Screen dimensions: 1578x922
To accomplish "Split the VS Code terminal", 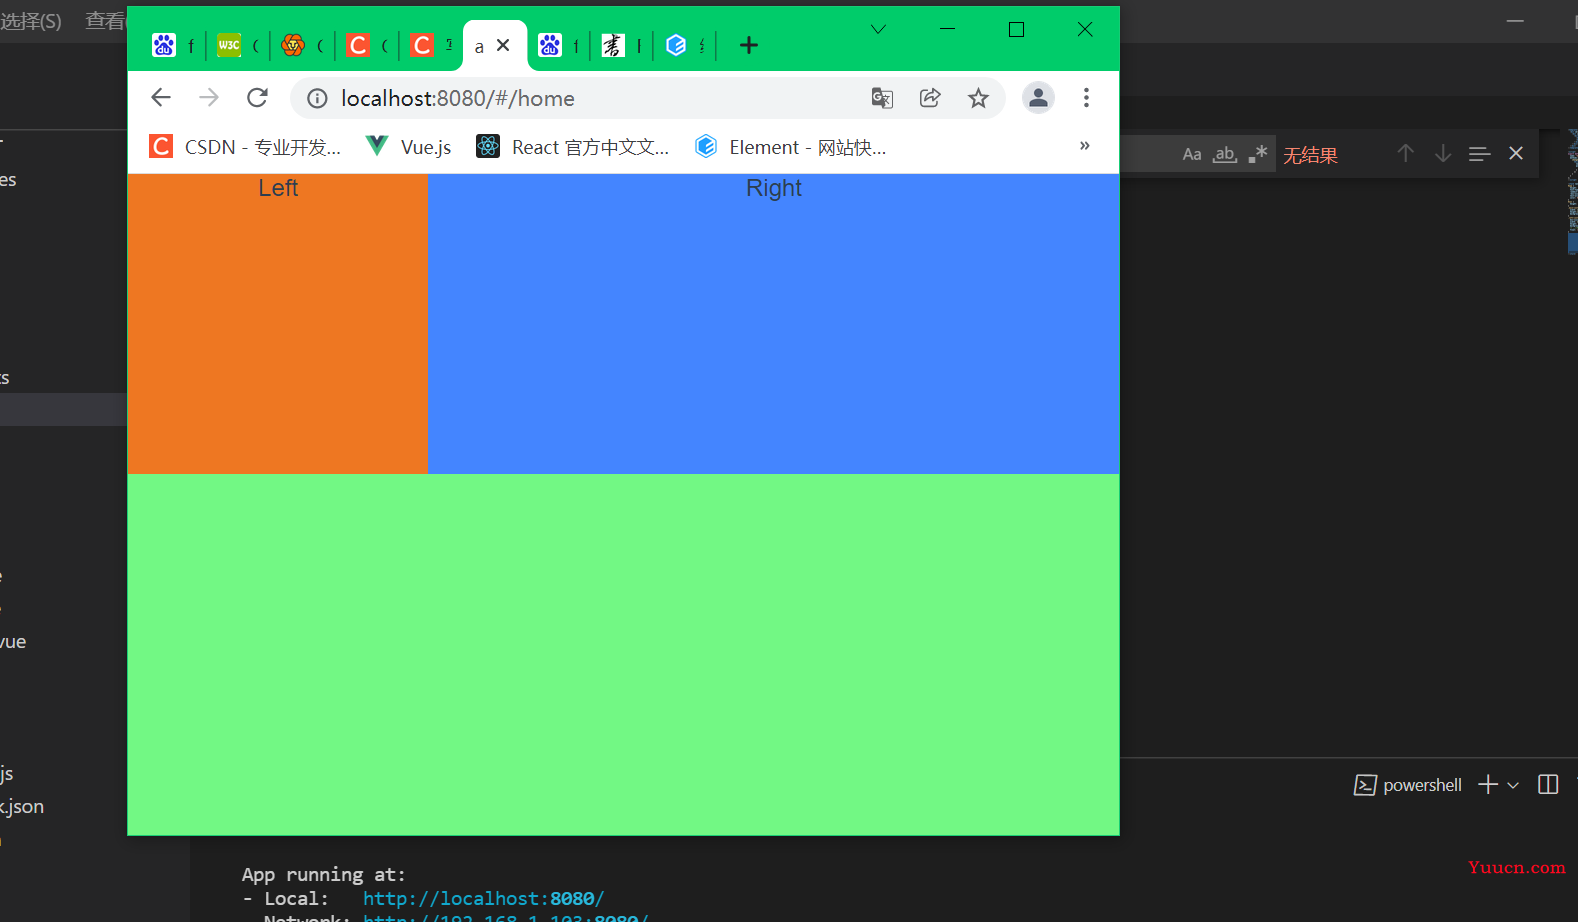I will [1548, 785].
